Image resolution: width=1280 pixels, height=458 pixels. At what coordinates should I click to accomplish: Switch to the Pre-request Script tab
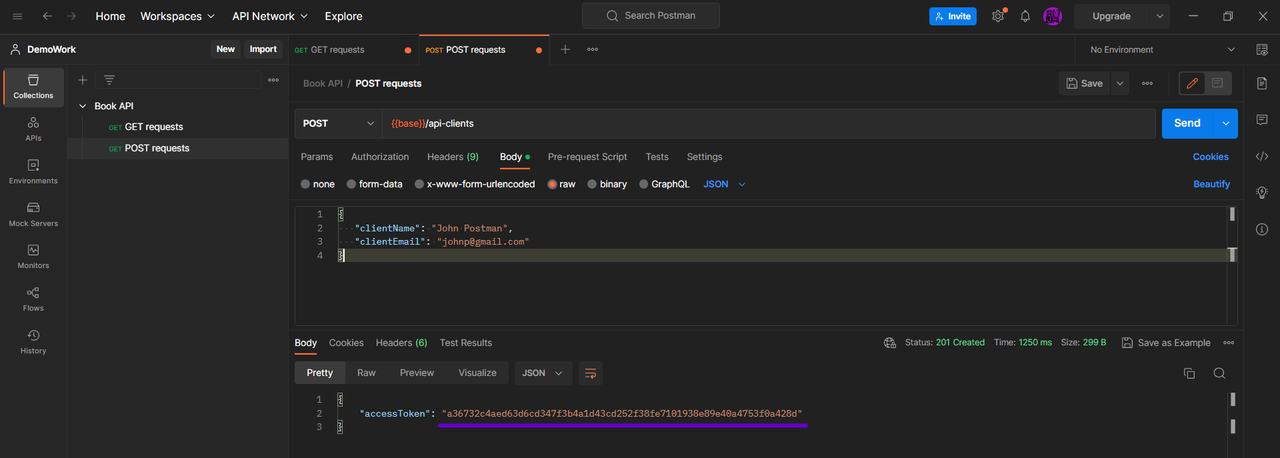tap(588, 157)
